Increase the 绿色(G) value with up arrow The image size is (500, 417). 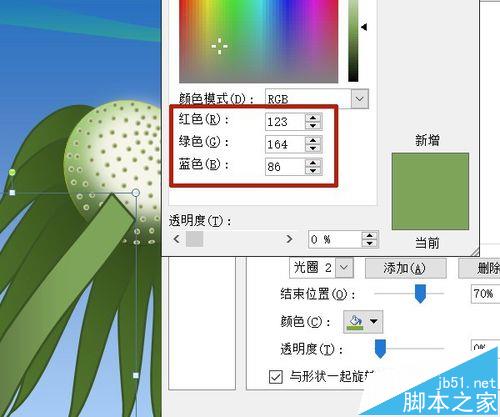pyautogui.click(x=313, y=140)
